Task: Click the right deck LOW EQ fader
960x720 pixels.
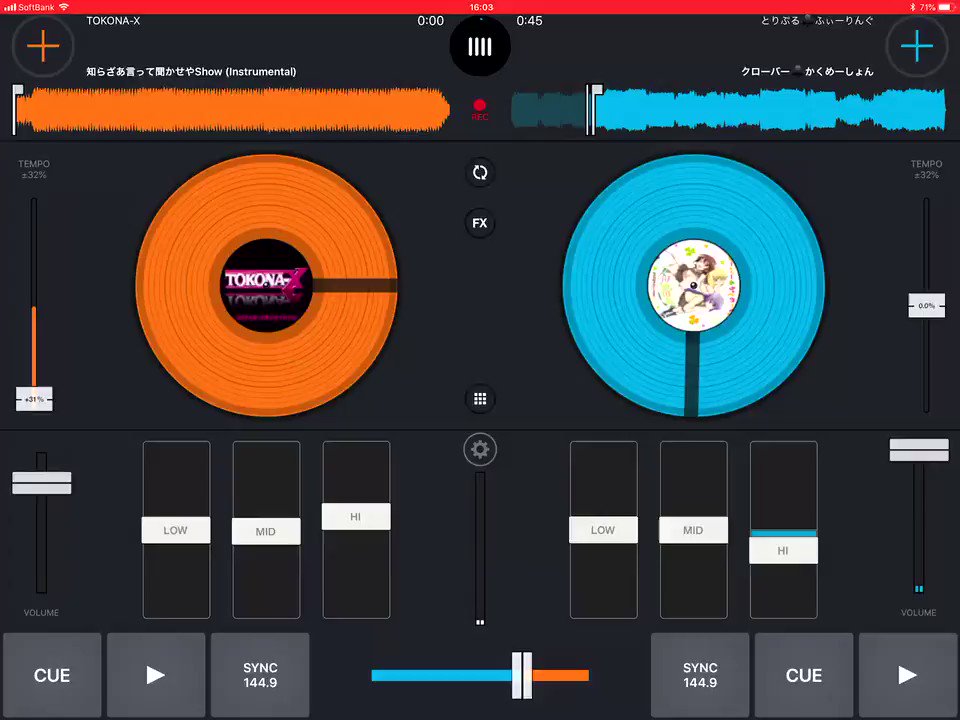Action: (603, 530)
